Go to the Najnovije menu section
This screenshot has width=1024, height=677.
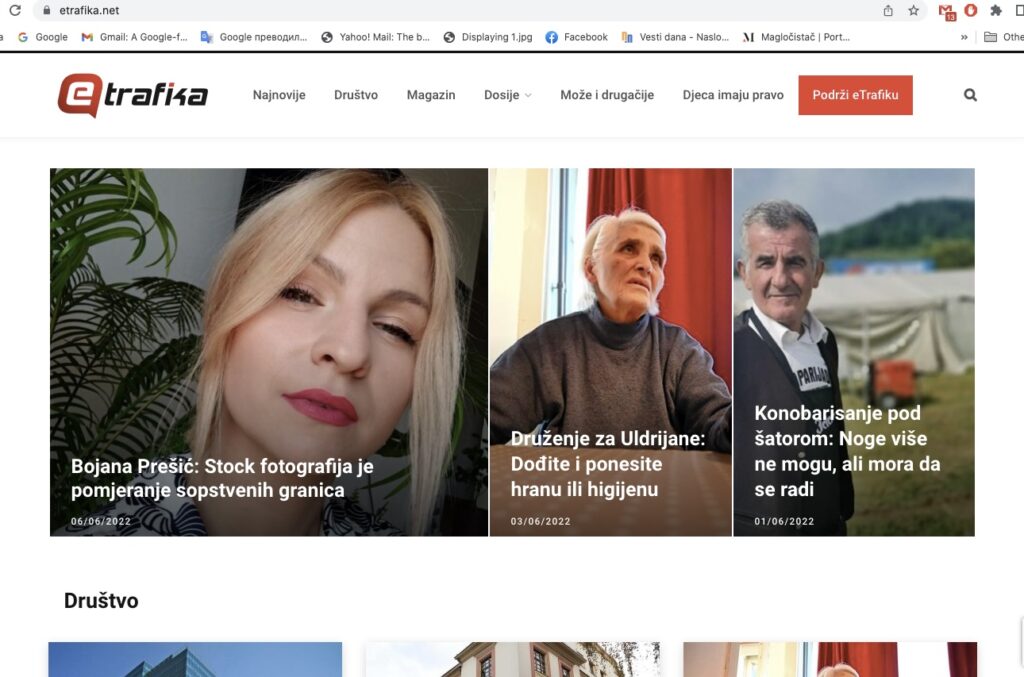(x=279, y=95)
